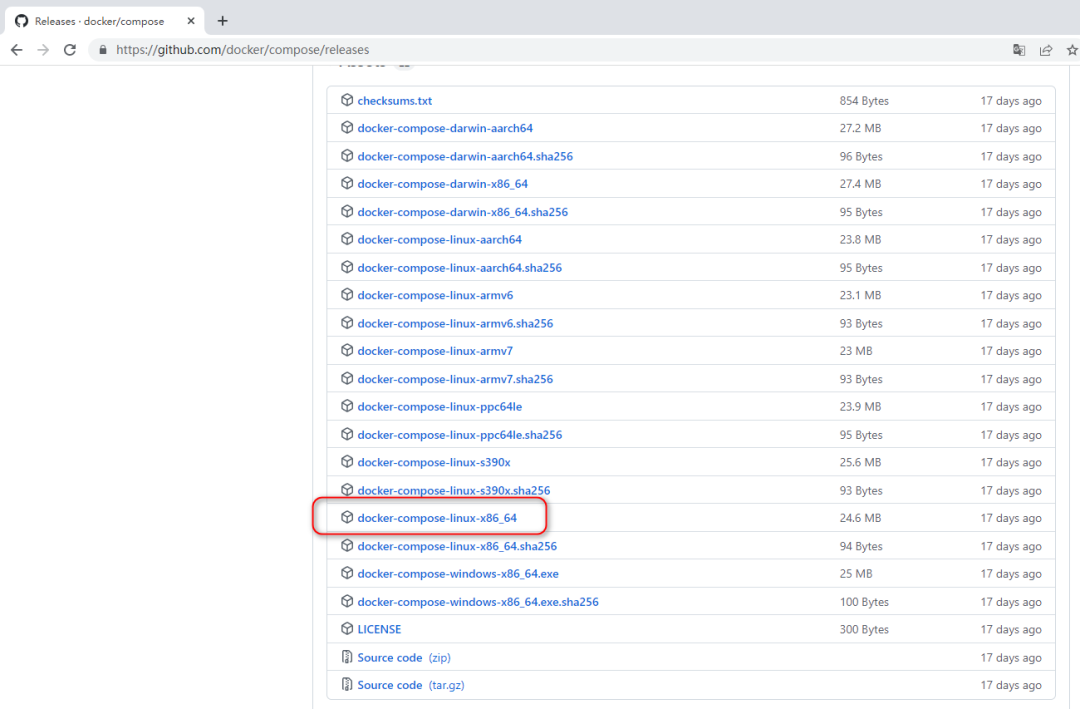Bookmark the page with the star toggle

point(1070,49)
